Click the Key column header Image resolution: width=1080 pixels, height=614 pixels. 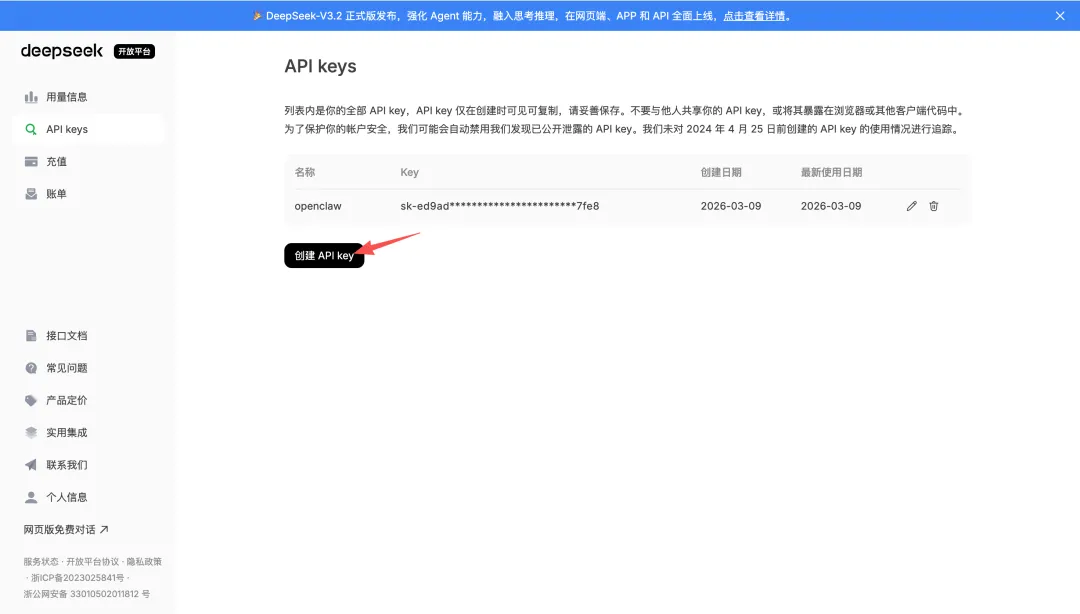[x=409, y=172]
